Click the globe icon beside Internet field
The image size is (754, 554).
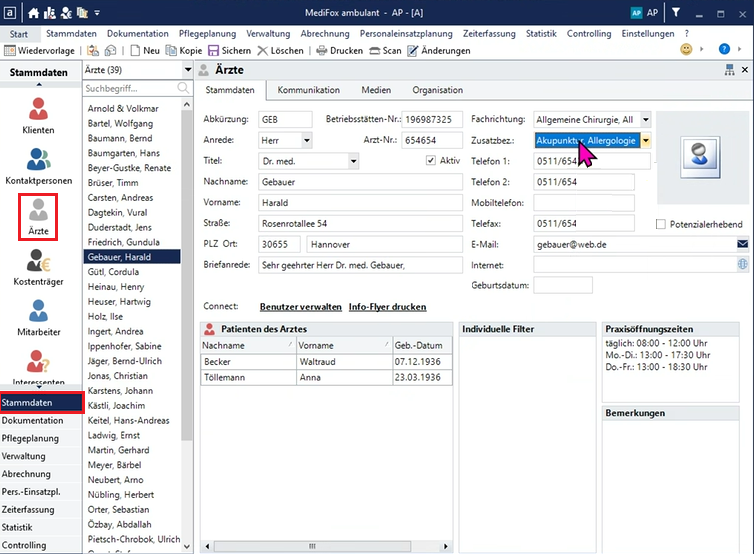tap(742, 265)
